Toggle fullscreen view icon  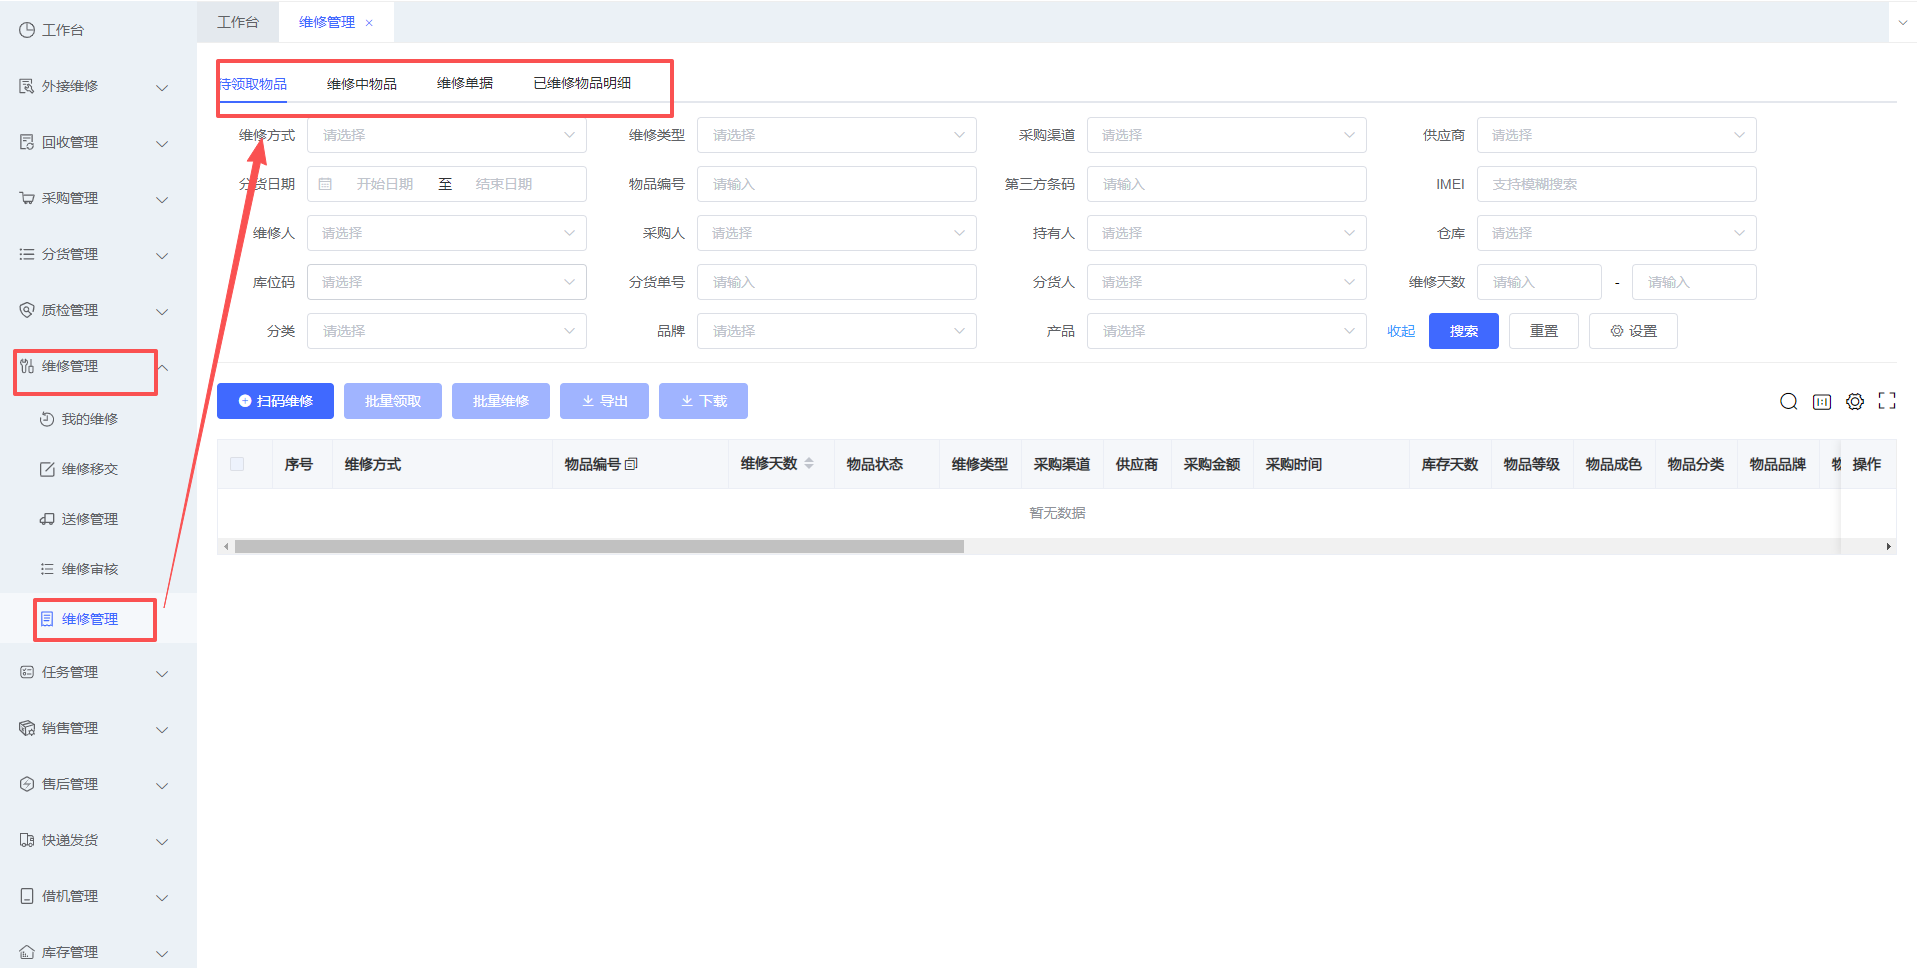pyautogui.click(x=1886, y=401)
